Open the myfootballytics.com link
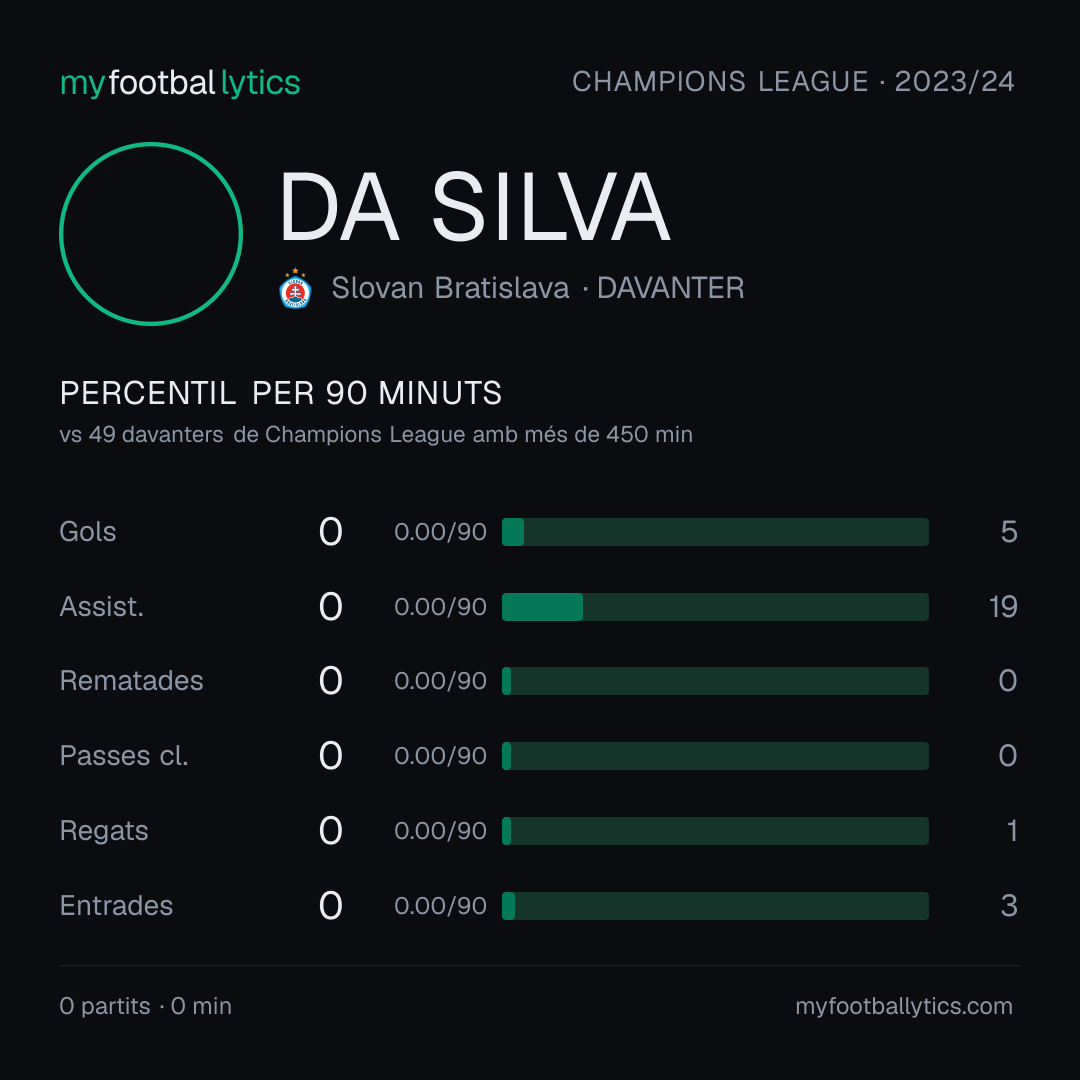Viewport: 1080px width, 1080px height. [904, 1006]
